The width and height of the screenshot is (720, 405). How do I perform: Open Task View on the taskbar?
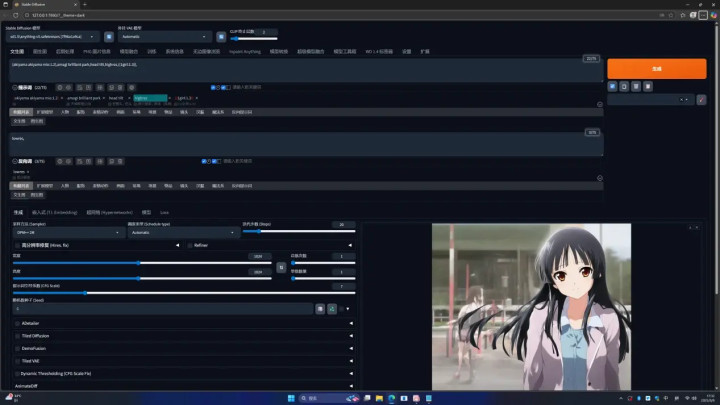click(367, 398)
